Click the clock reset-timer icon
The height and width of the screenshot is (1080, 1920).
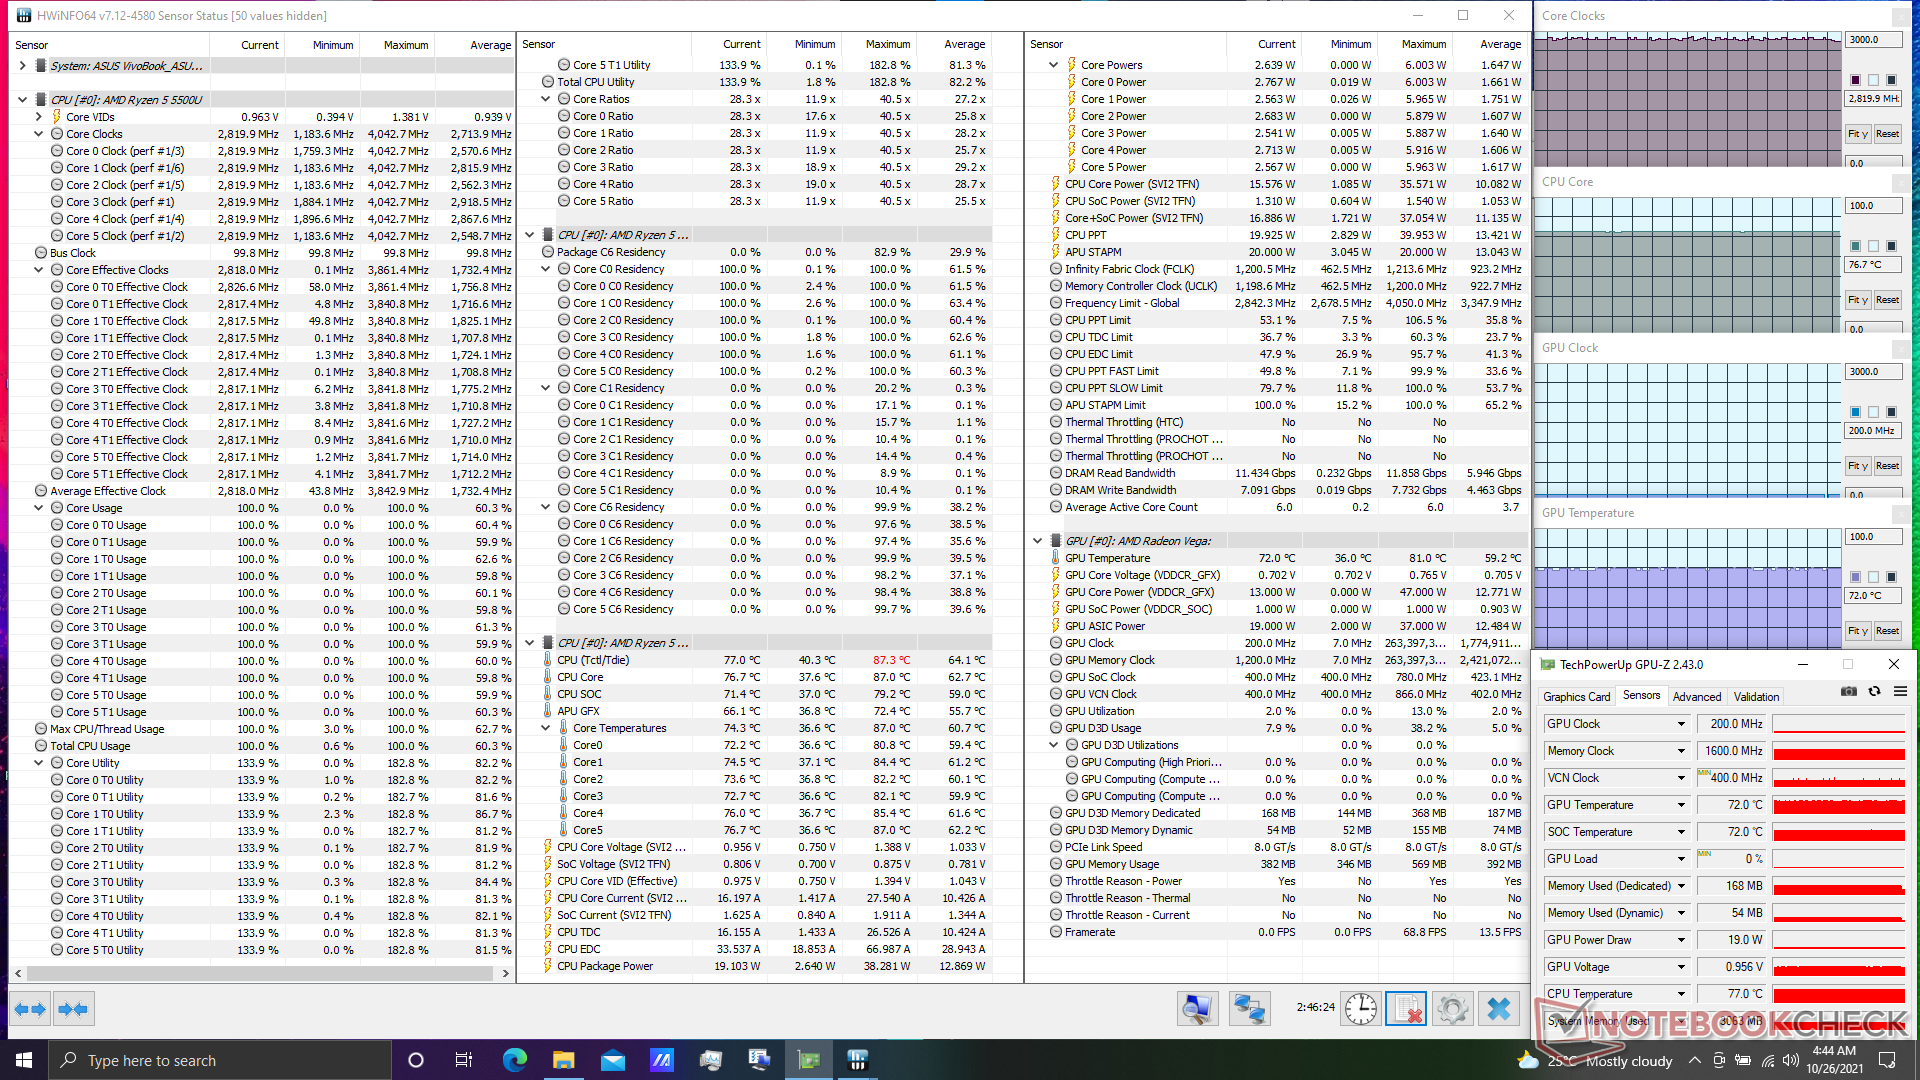click(1360, 1010)
